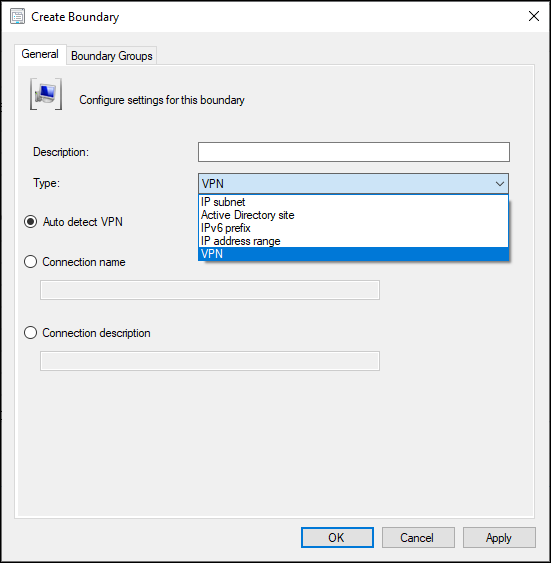
Task: Collapse the Type dropdown via its arrow
Action: (x=499, y=184)
